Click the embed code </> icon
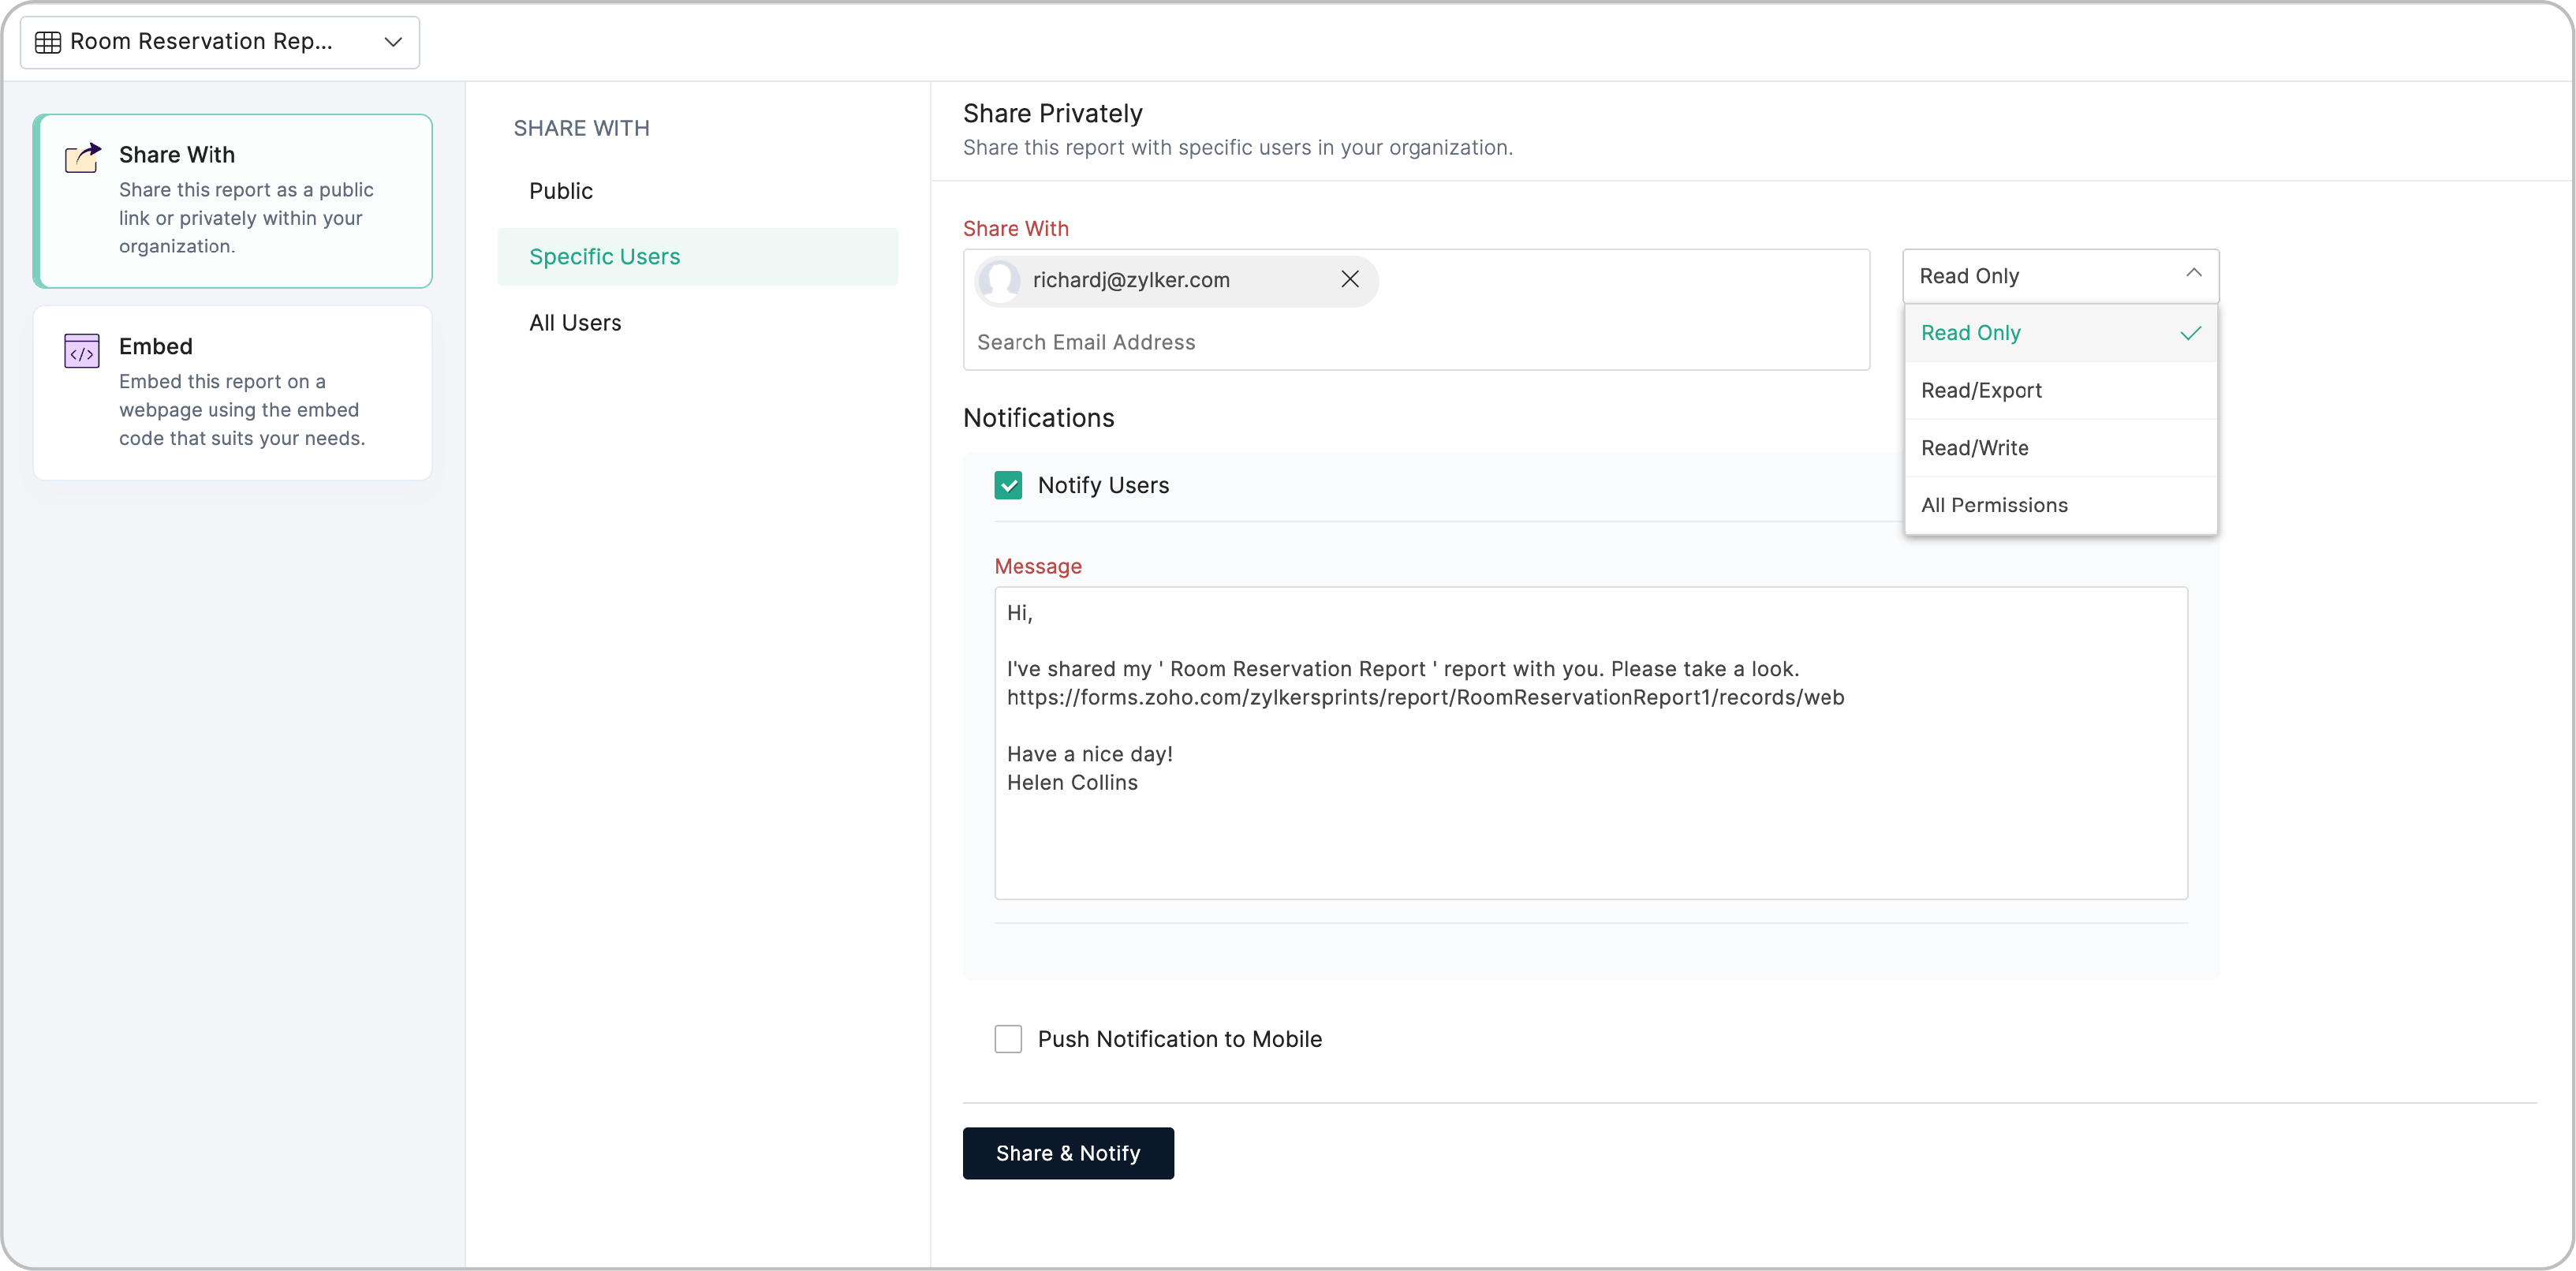Image resolution: width=2576 pixels, height=1271 pixels. (82, 350)
